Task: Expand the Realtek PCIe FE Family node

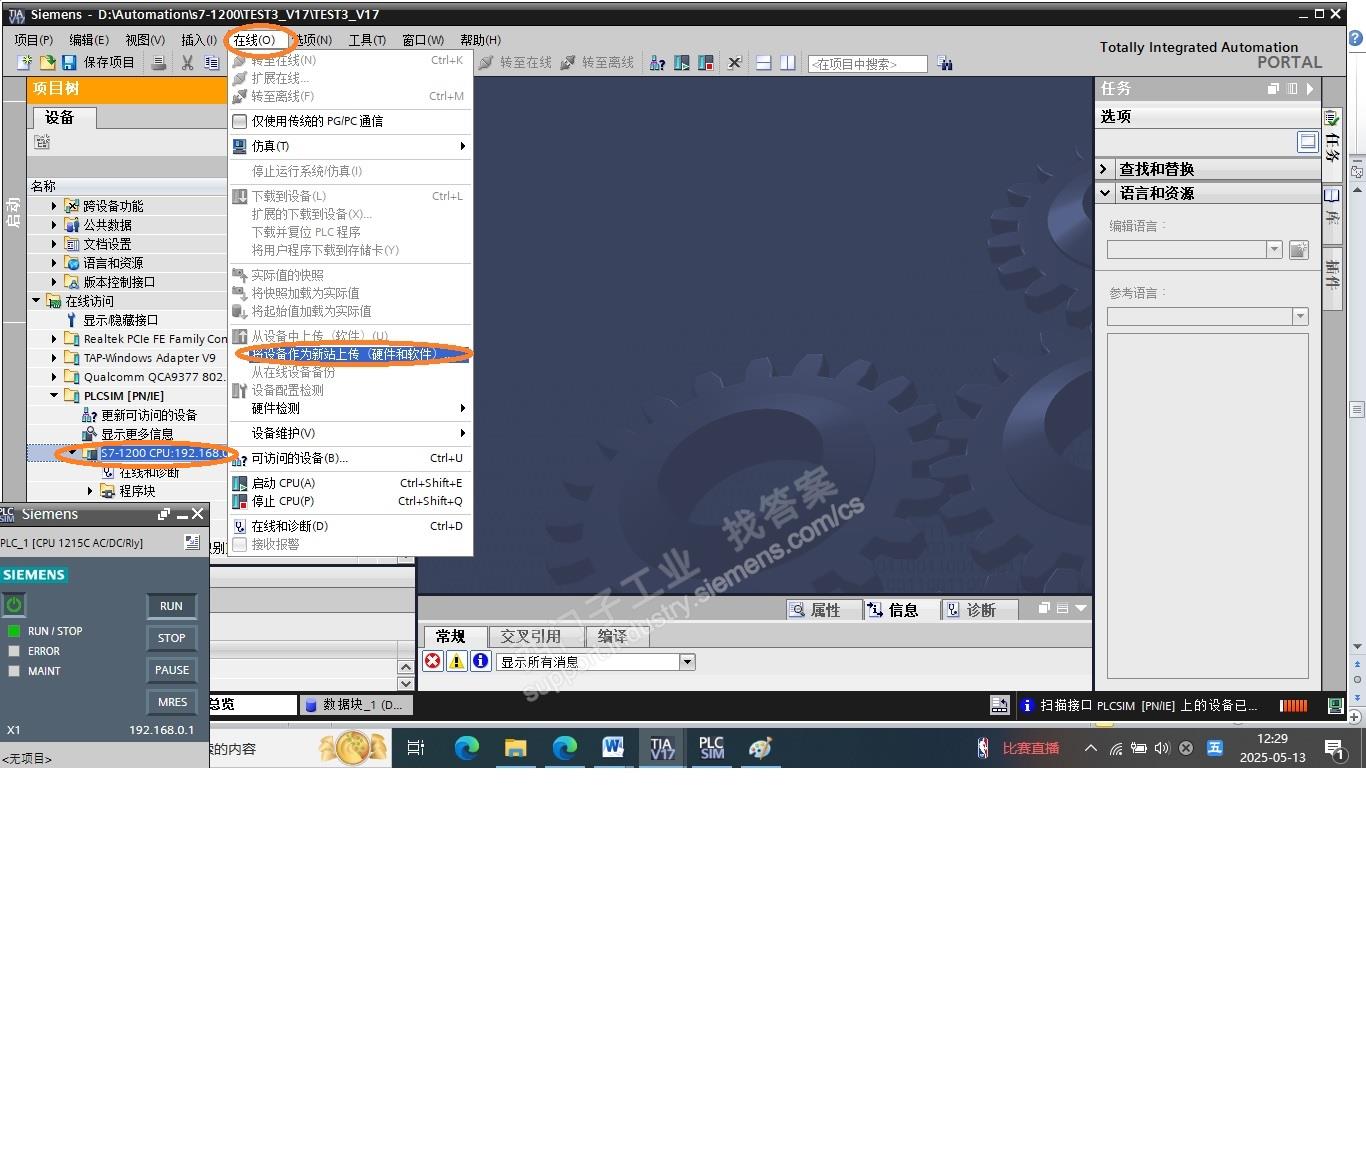Action: [x=54, y=339]
